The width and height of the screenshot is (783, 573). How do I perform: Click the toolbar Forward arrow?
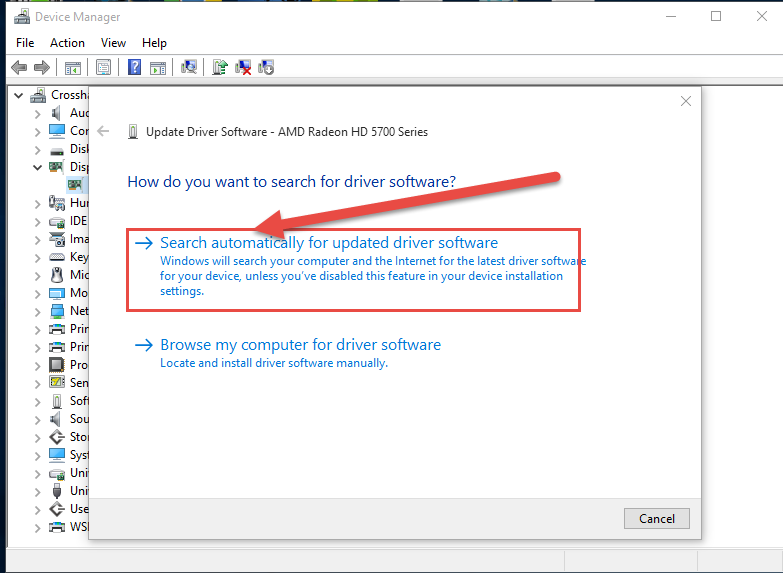pyautogui.click(x=42, y=67)
